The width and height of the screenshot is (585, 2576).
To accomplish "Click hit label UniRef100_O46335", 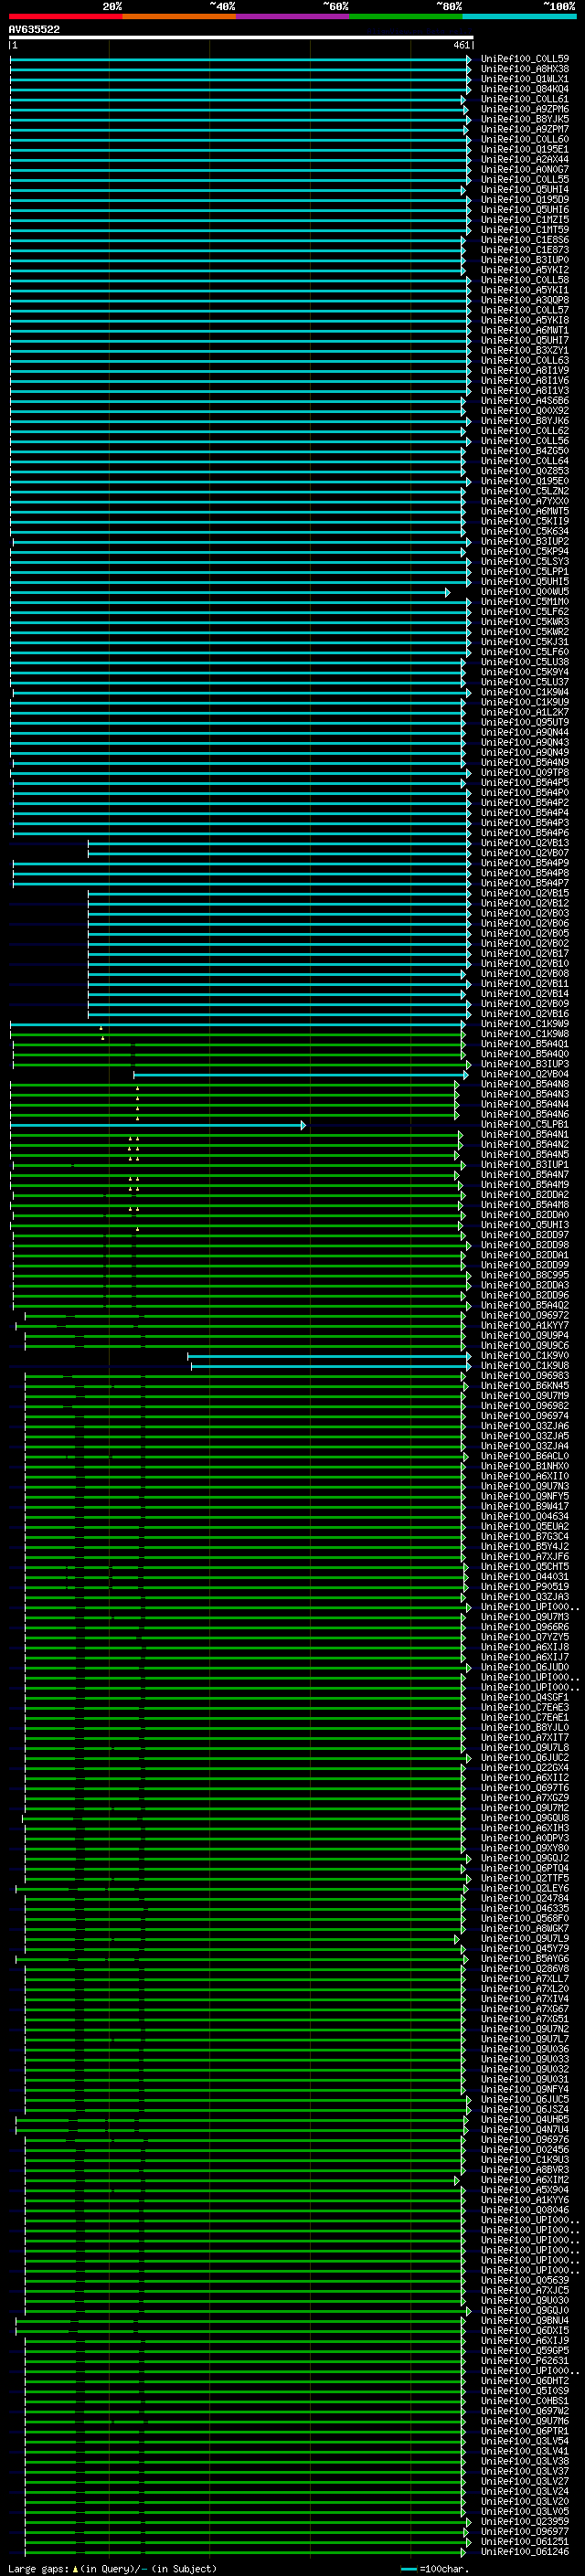I will click(525, 1908).
